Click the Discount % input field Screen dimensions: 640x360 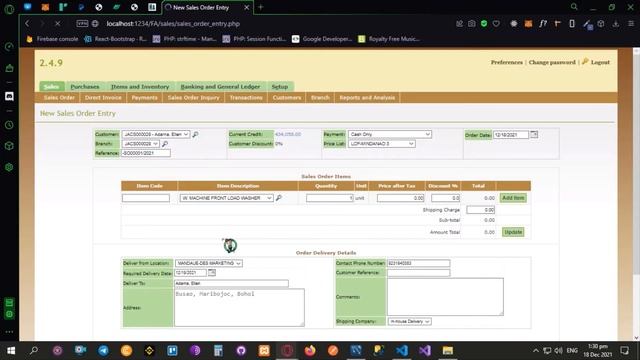click(x=446, y=198)
